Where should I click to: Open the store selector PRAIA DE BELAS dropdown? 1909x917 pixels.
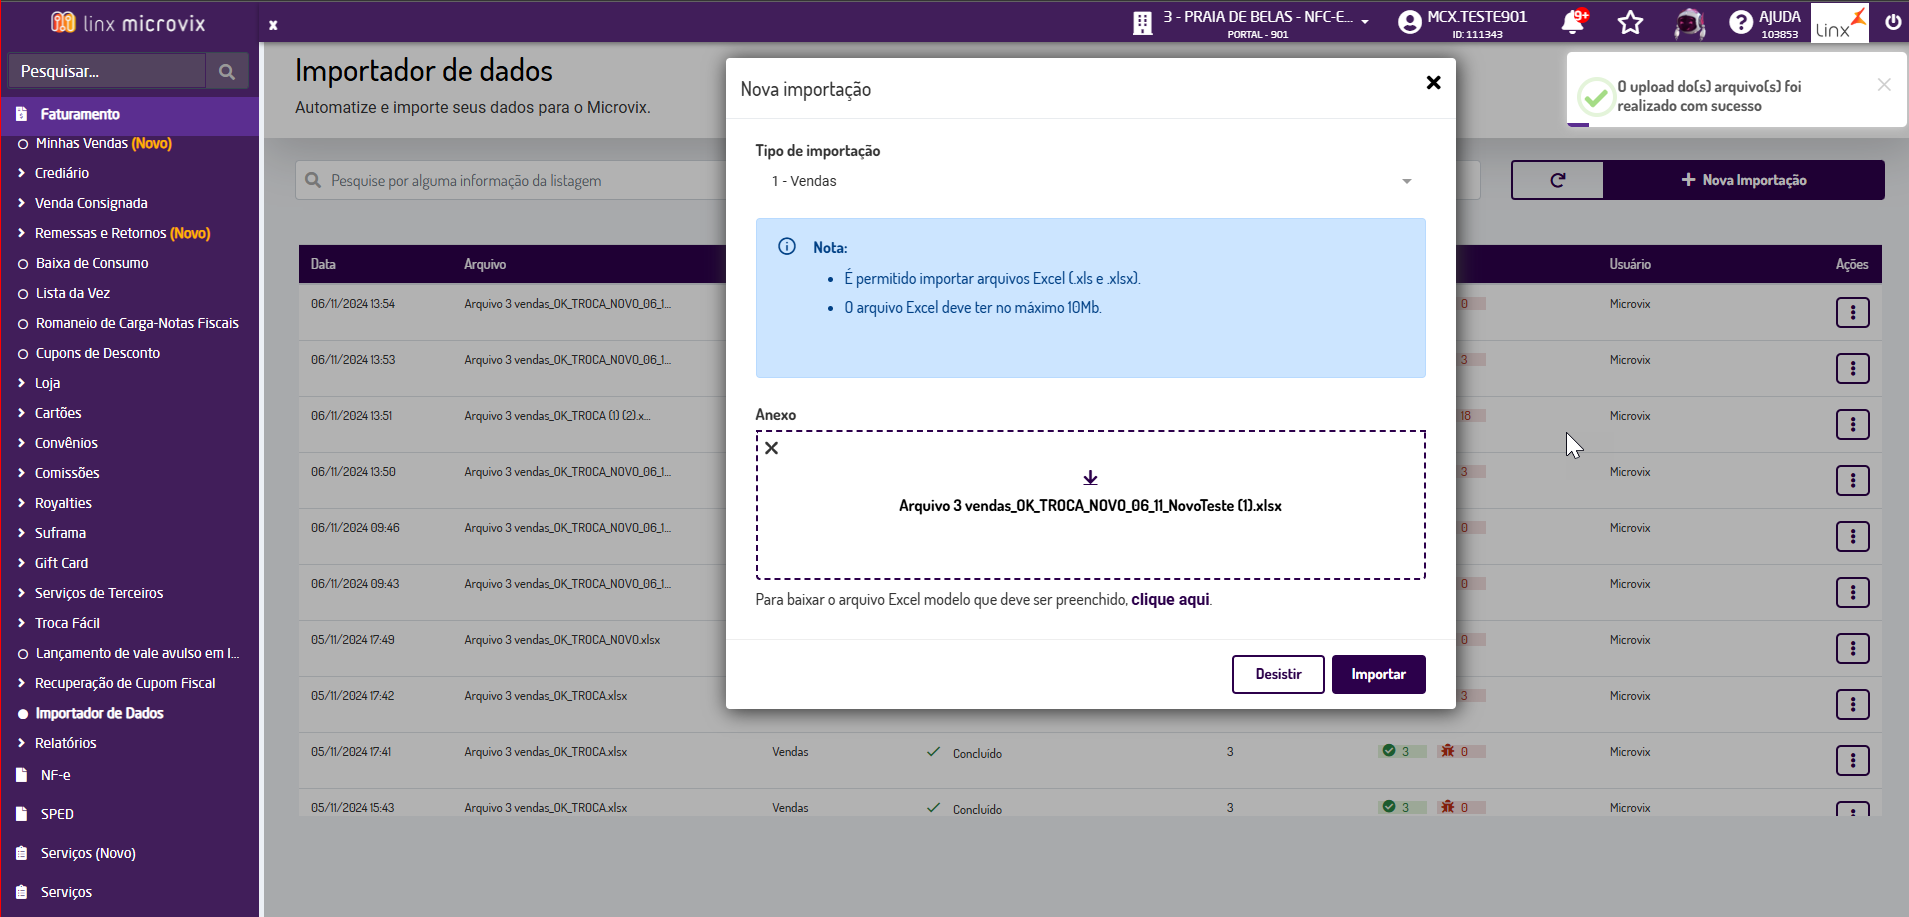1264,22
